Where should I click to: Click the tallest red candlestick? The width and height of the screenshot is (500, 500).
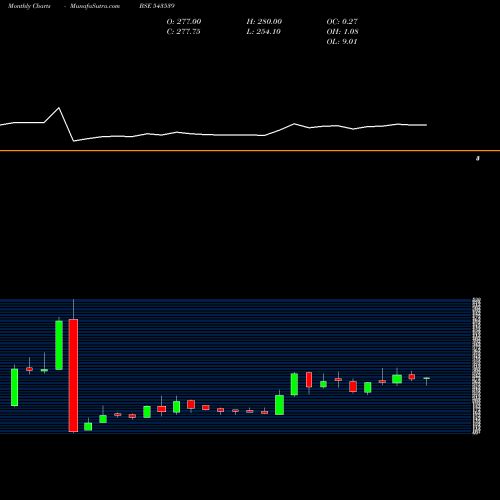pos(73,375)
